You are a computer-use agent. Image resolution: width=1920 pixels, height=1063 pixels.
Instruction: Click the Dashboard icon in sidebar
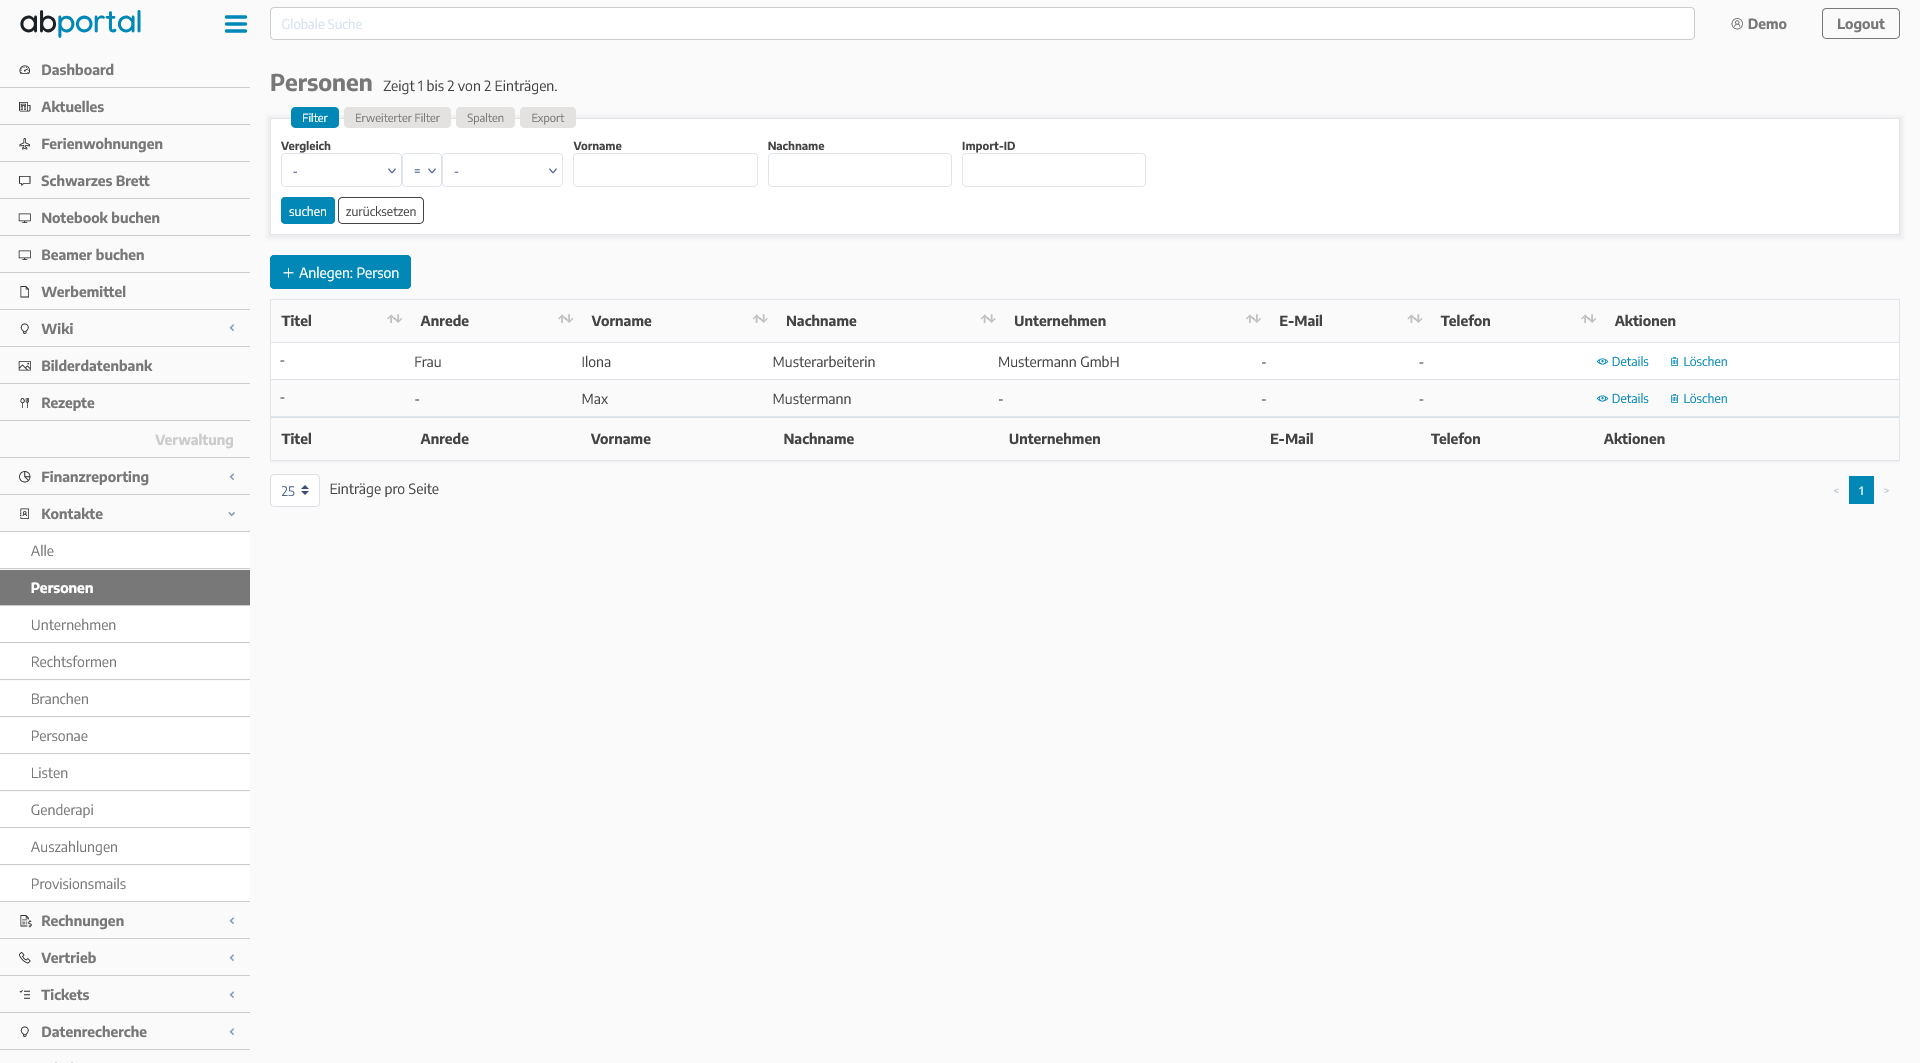tap(25, 70)
